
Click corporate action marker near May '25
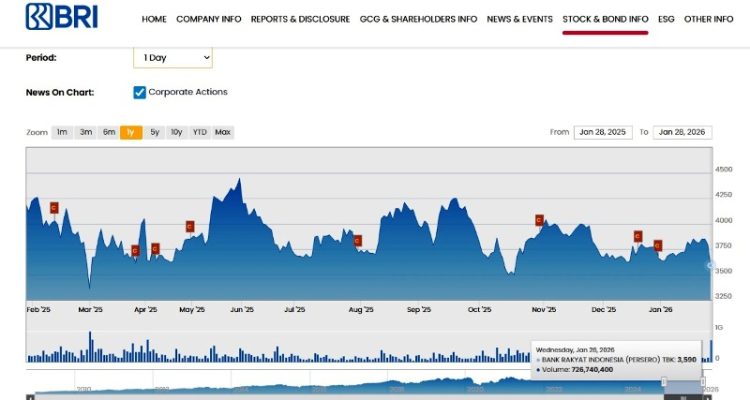(x=190, y=226)
